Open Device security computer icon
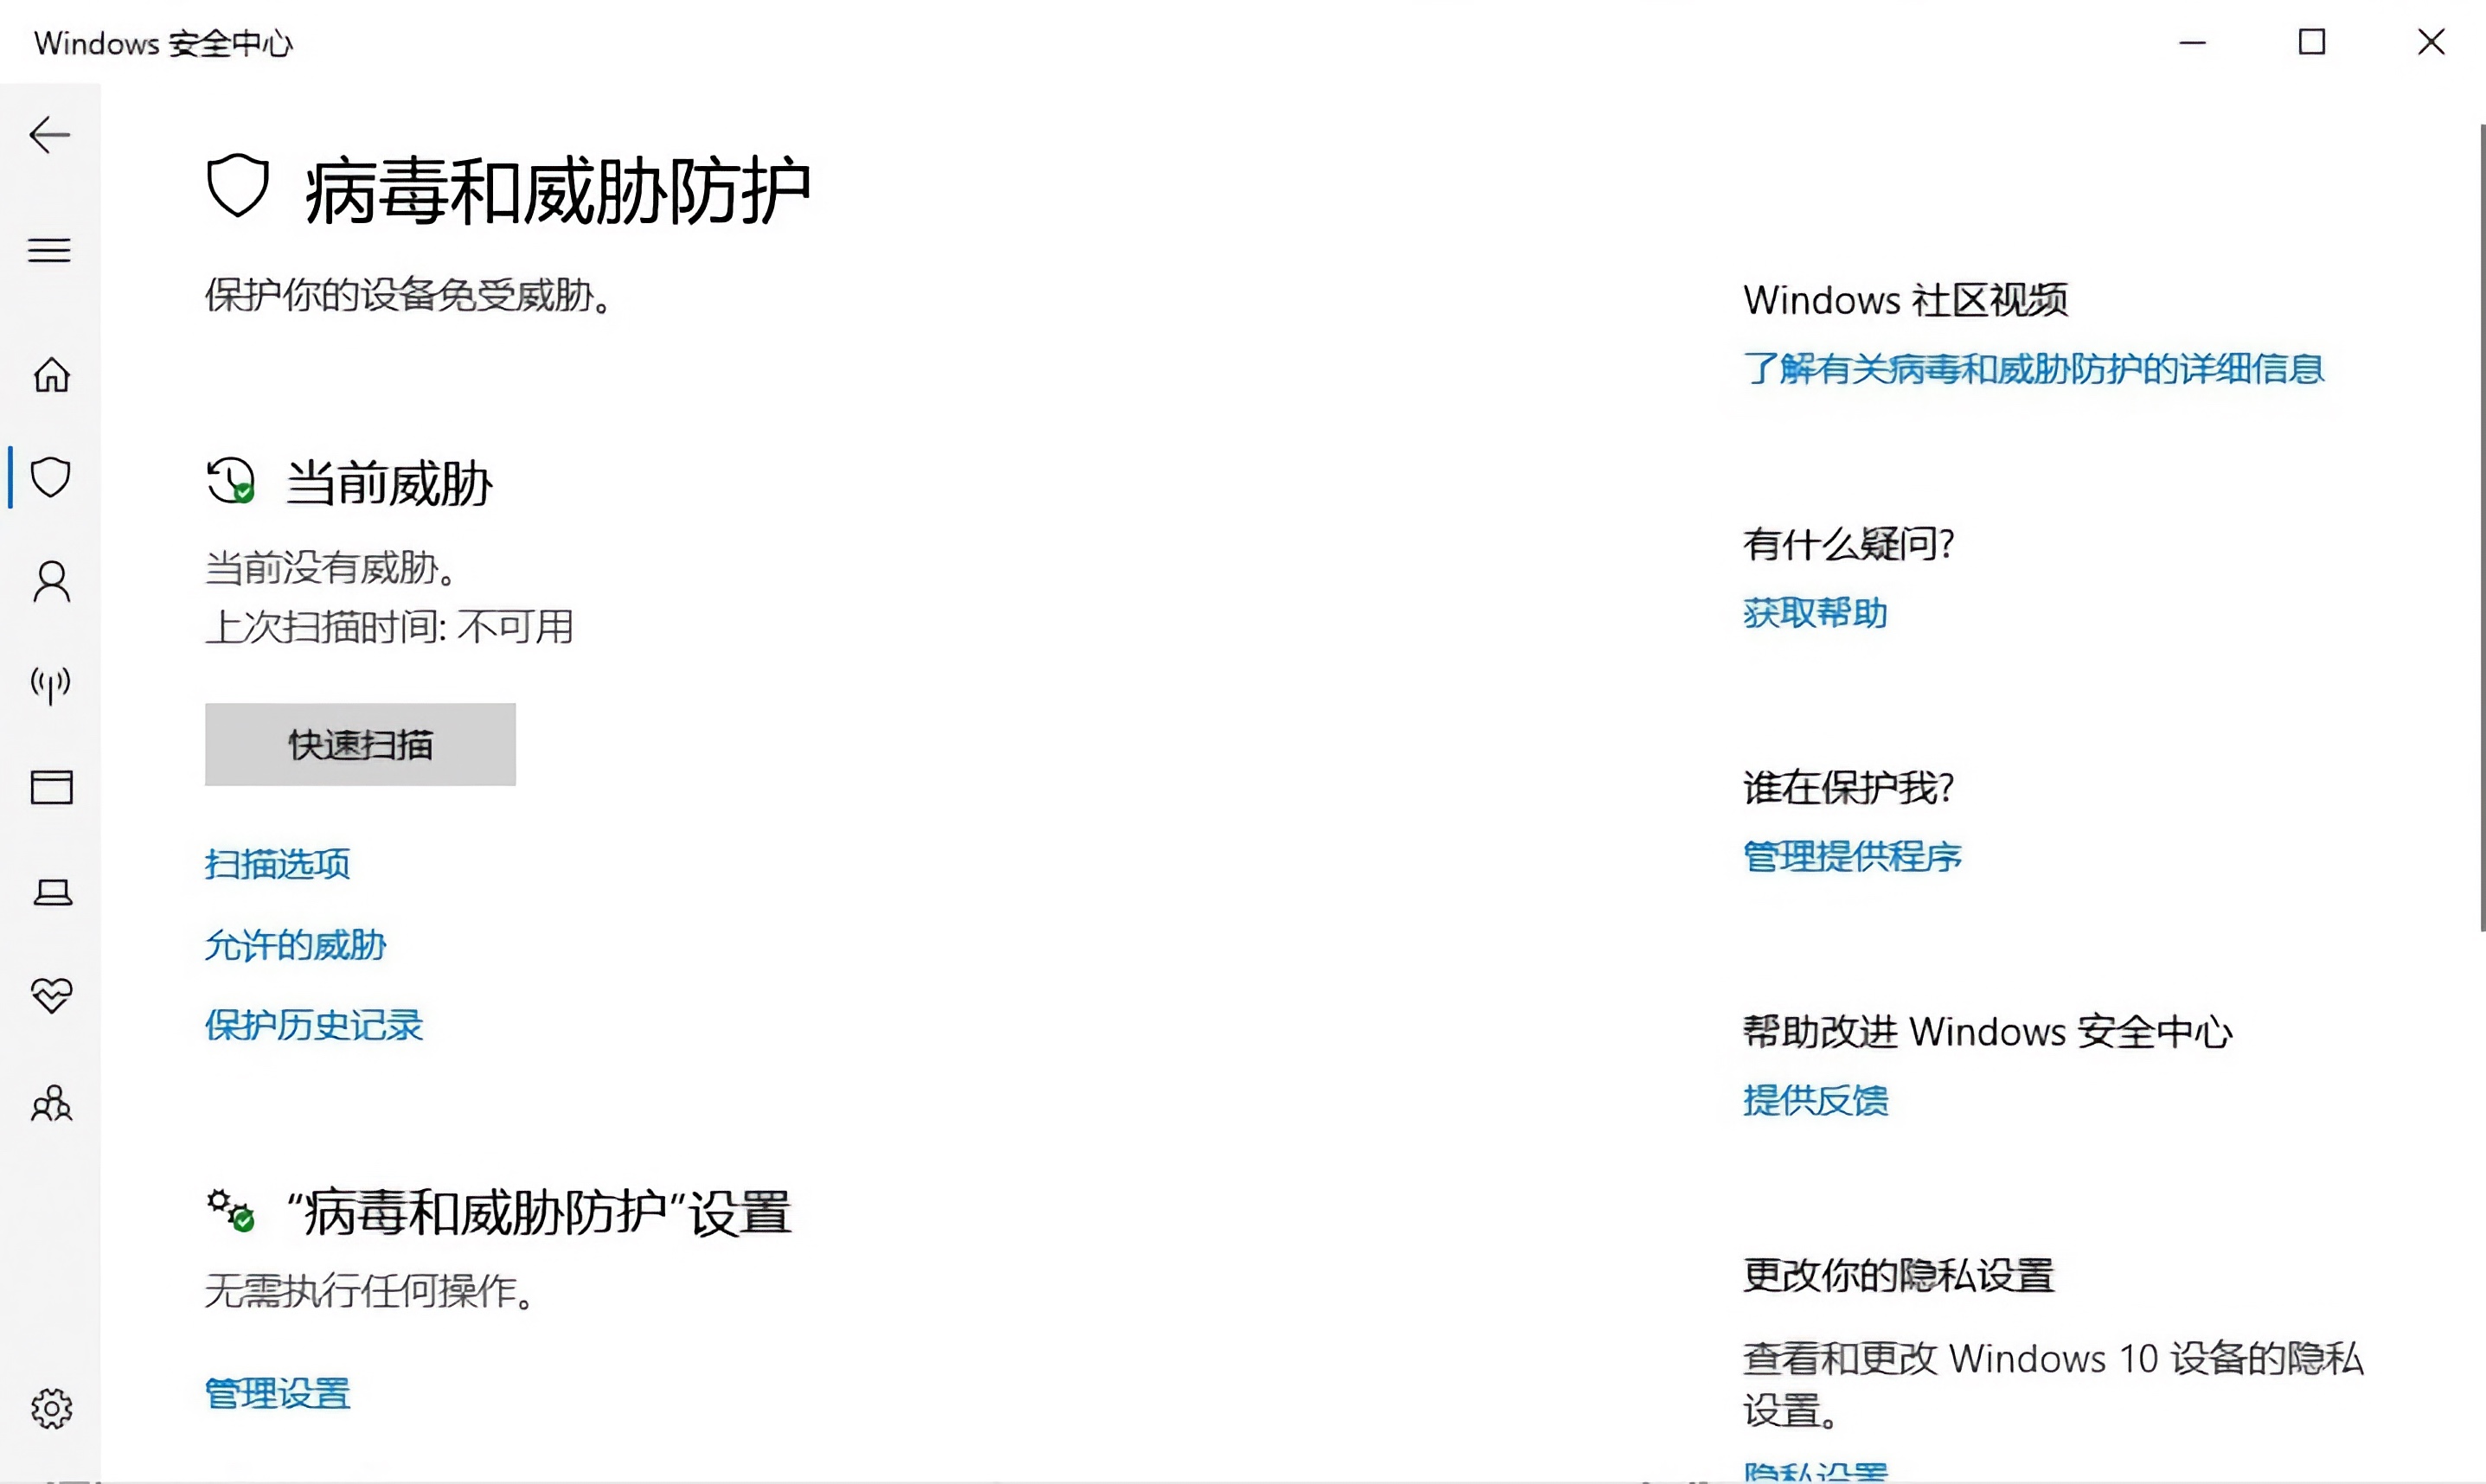This screenshot has width=2486, height=1484. [x=50, y=893]
